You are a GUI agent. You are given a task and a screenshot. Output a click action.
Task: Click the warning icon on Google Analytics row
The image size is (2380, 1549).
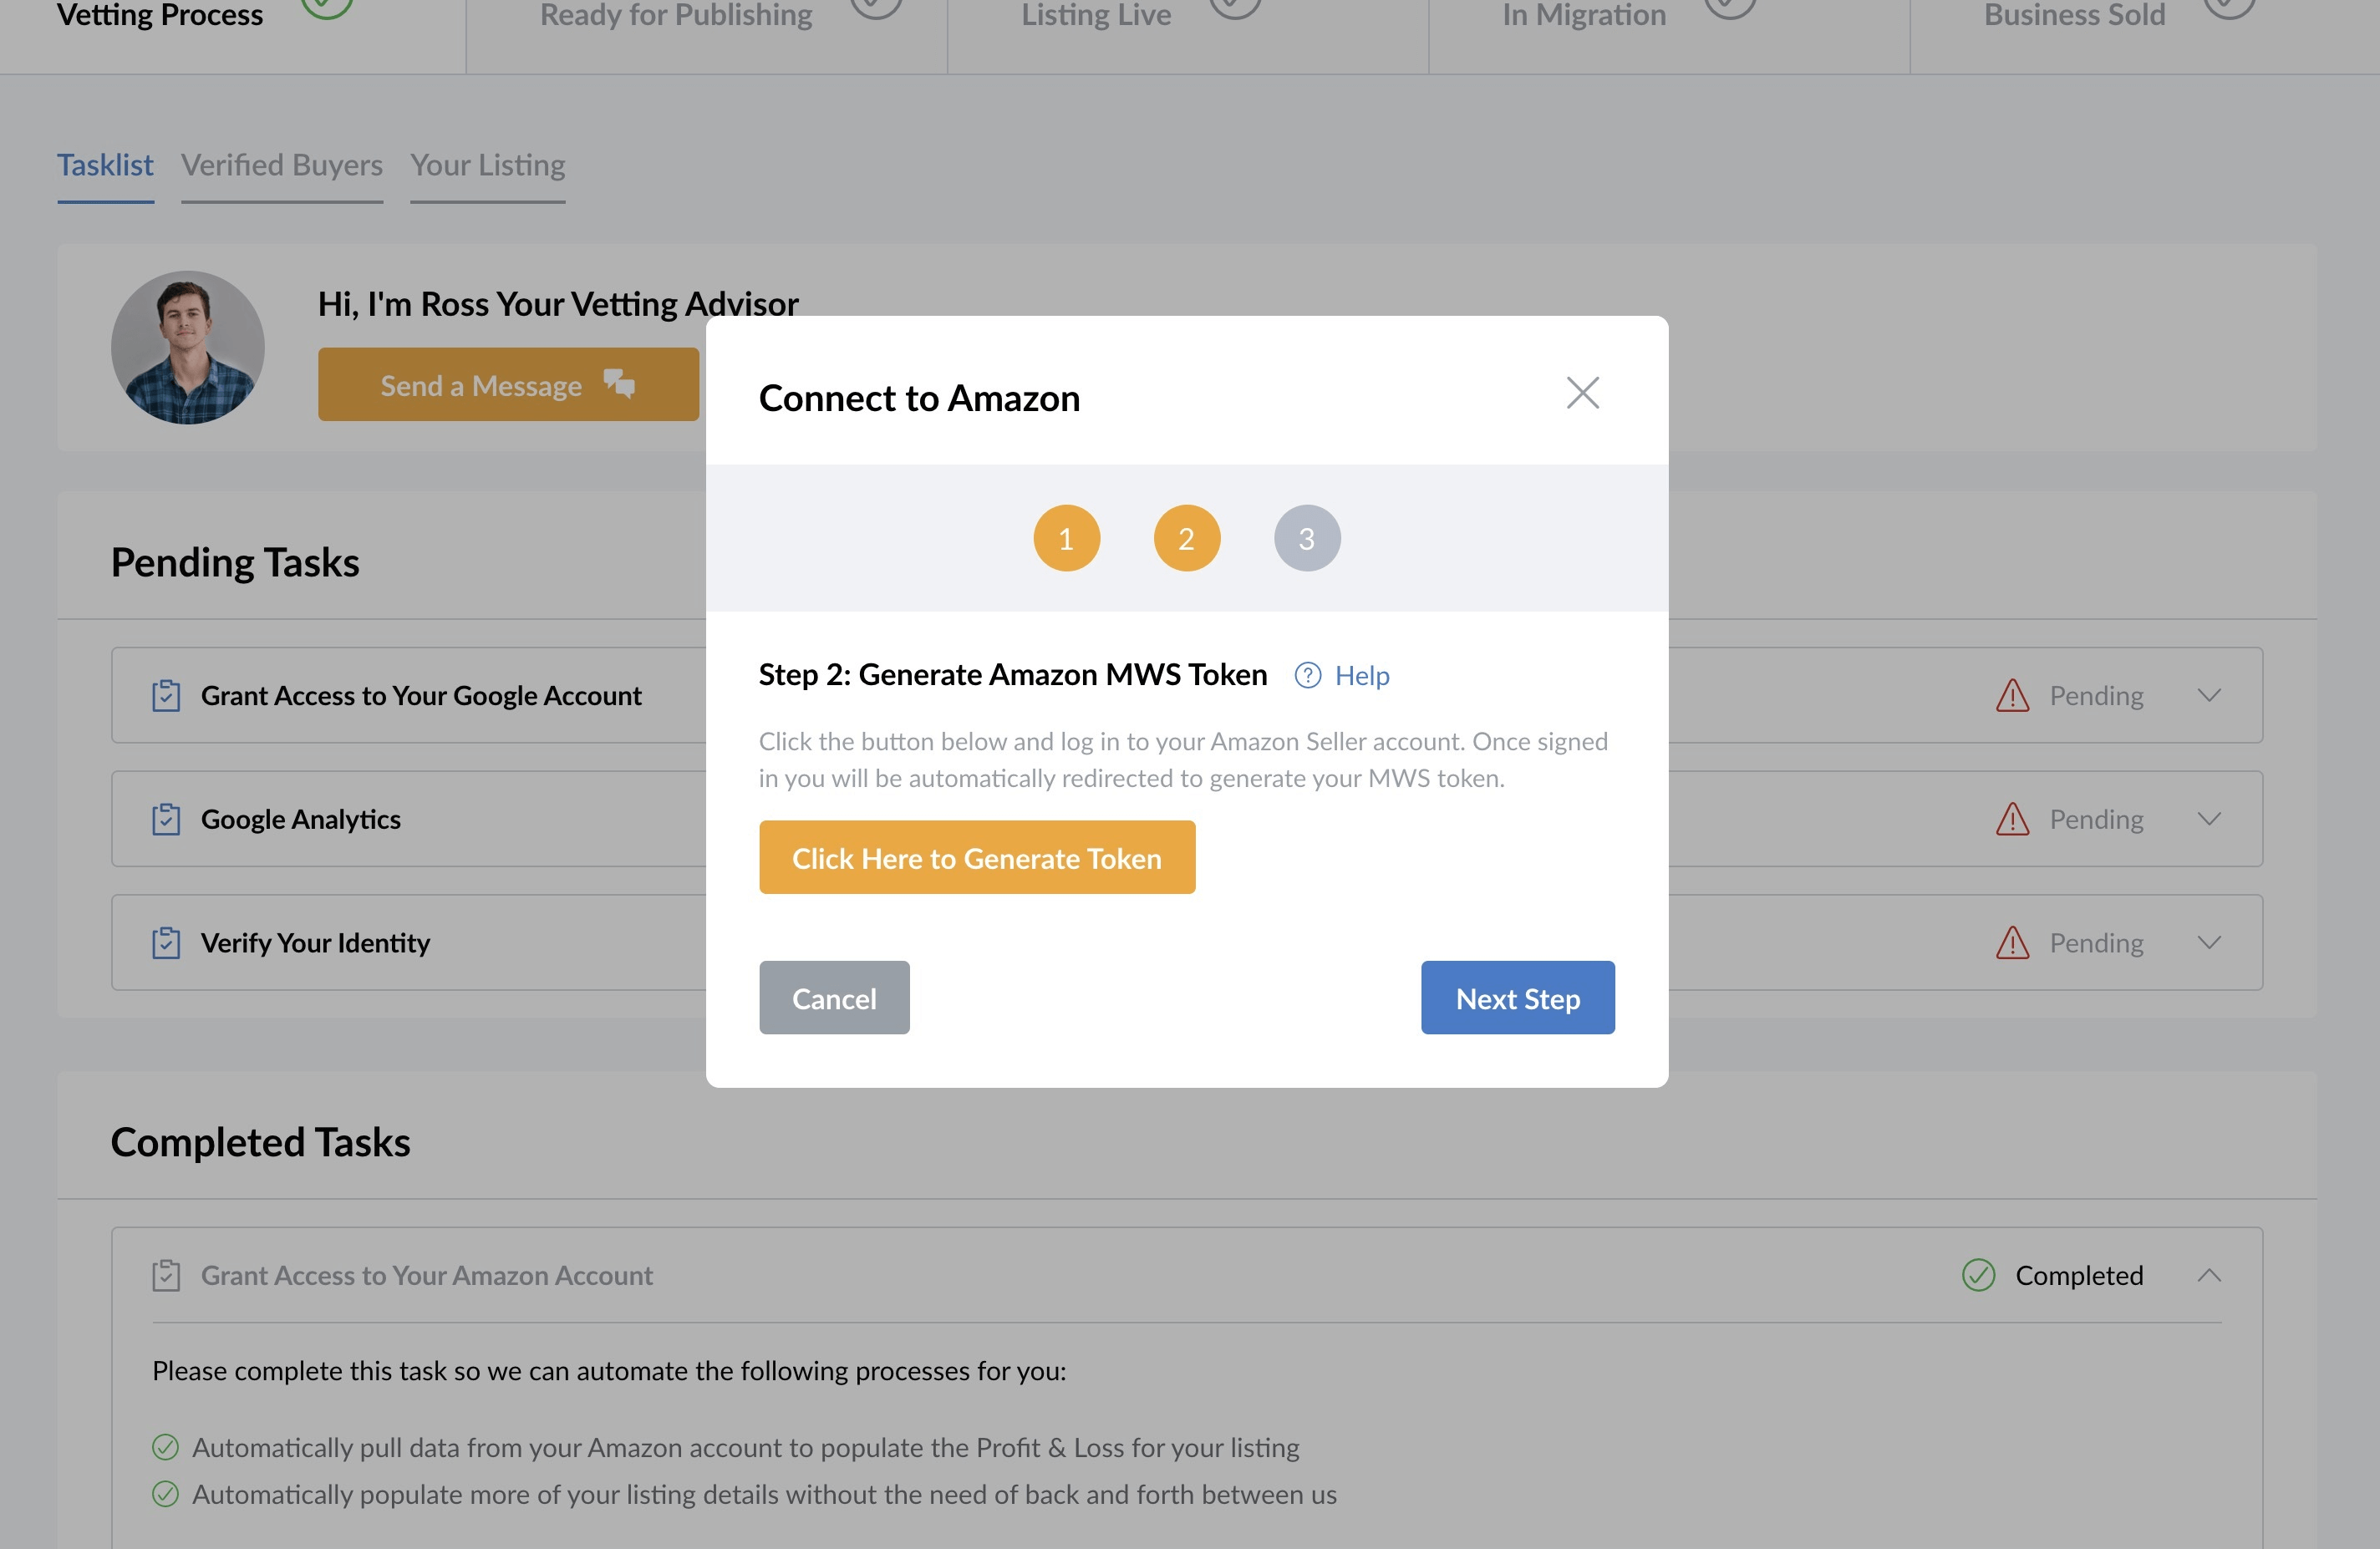2012,819
